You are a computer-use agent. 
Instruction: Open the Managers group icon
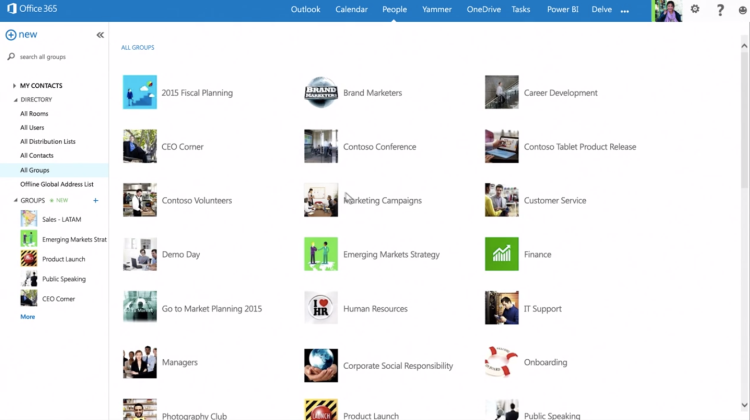click(140, 362)
